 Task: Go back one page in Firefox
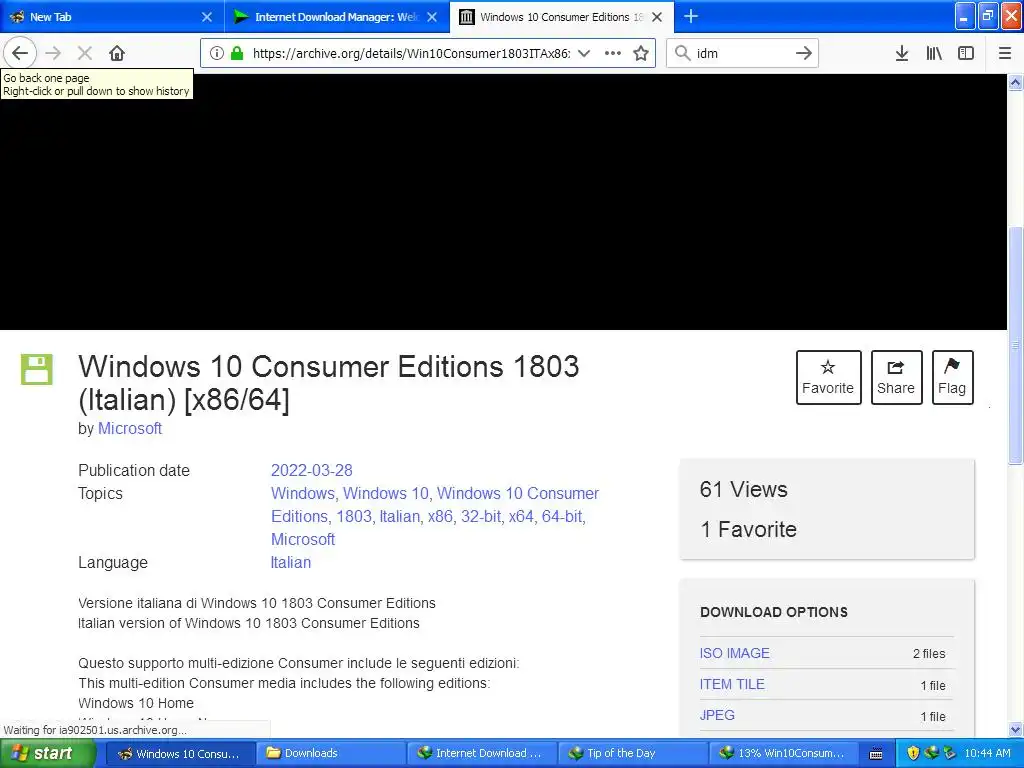coord(20,53)
